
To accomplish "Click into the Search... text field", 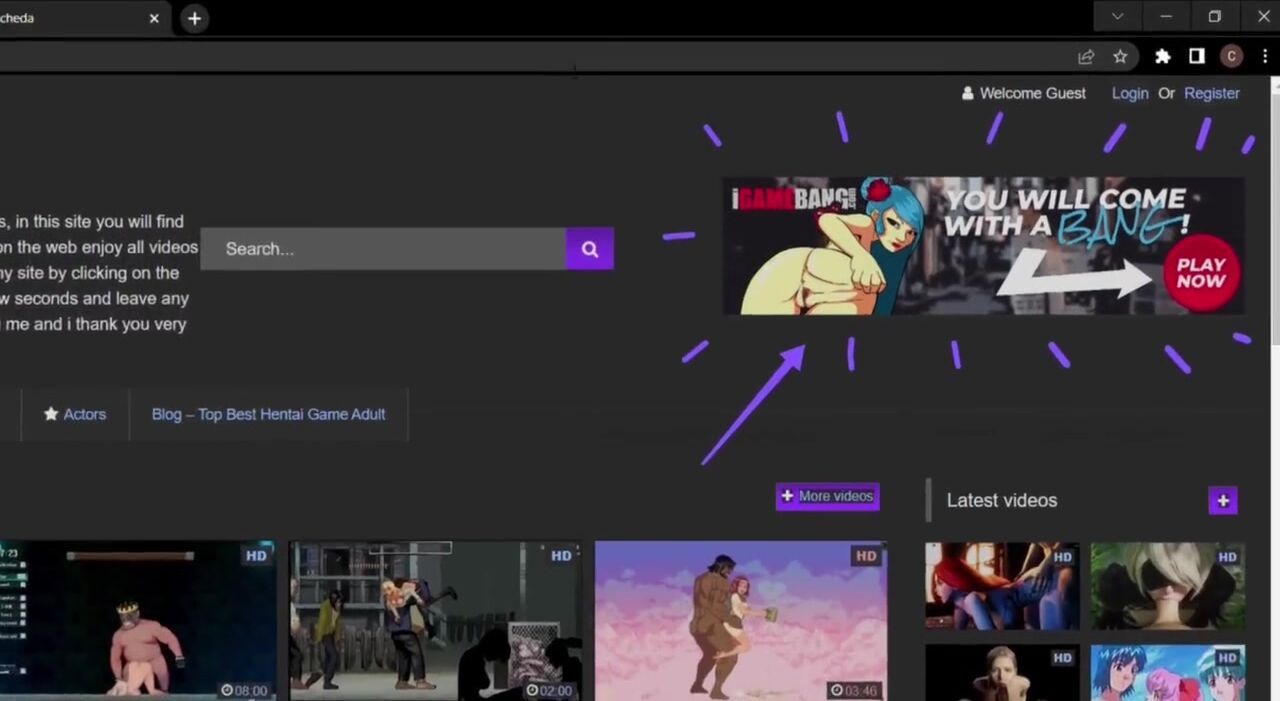I will tap(382, 249).
